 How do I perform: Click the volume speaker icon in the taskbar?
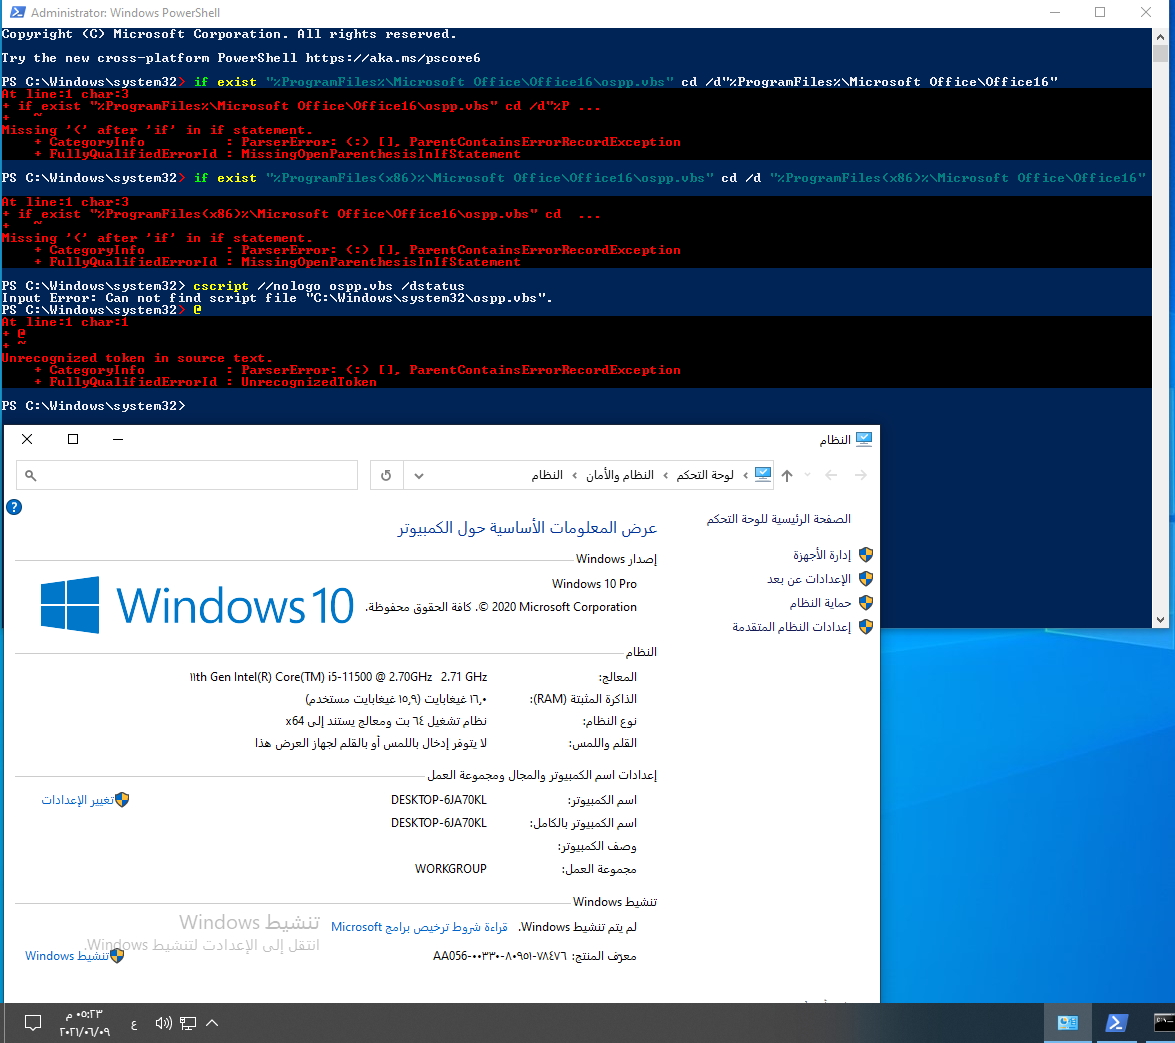pyautogui.click(x=163, y=1023)
